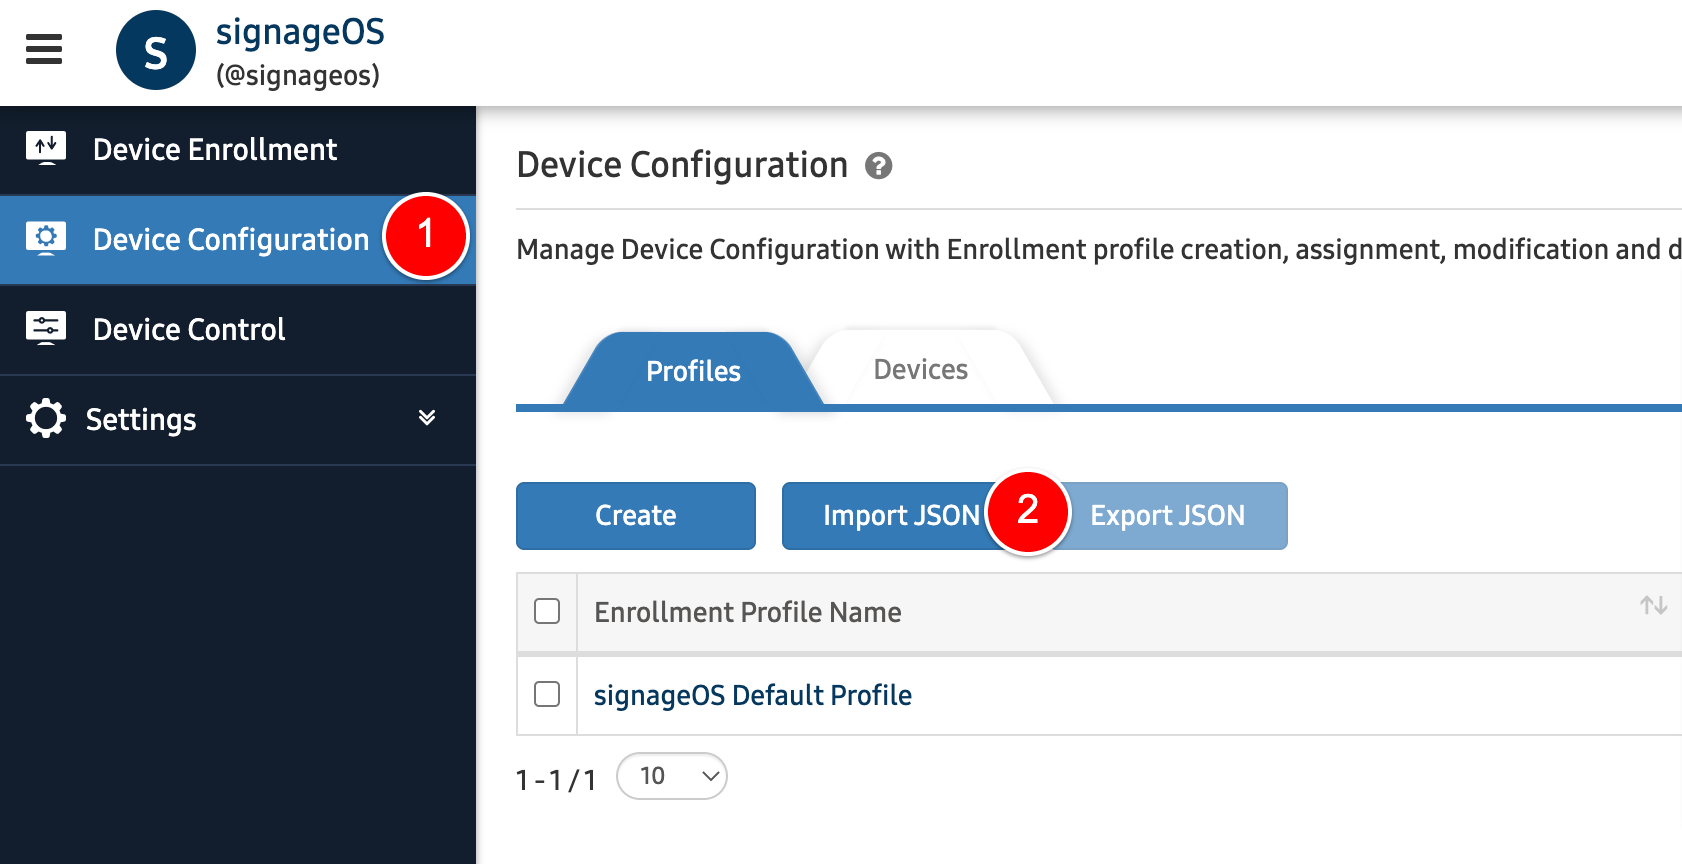The width and height of the screenshot is (1682, 864).
Task: Click the Device Configuration gear-monitor icon
Action: 46,239
